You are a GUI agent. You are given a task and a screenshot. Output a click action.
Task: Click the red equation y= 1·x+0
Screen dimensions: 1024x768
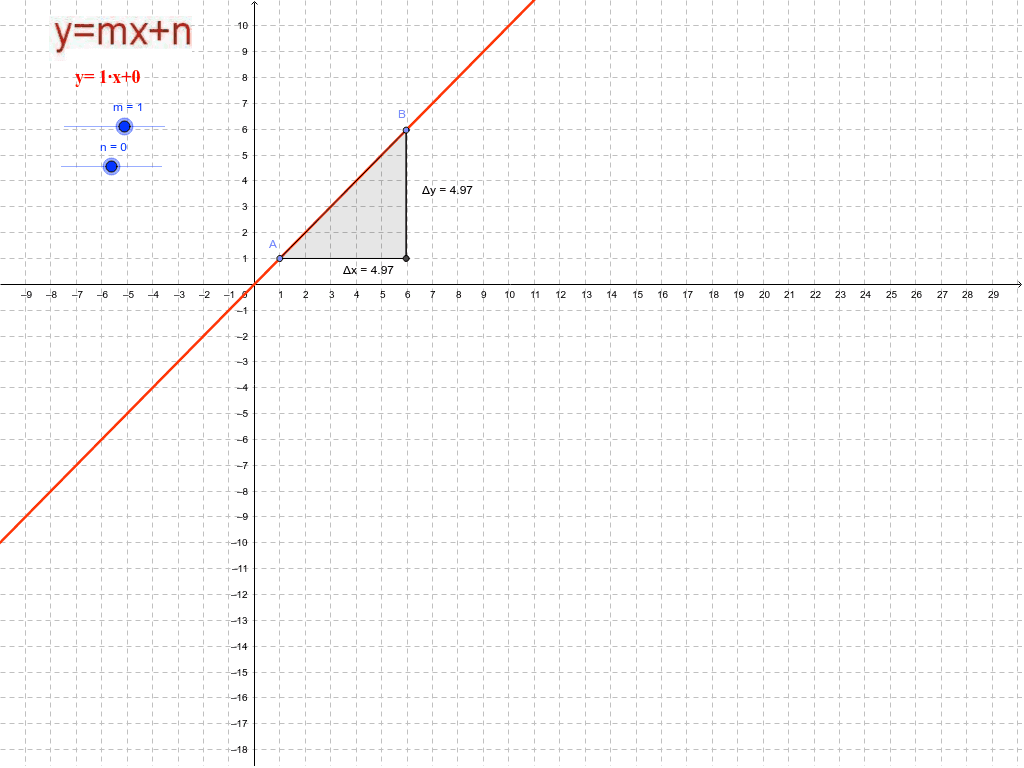108,77
